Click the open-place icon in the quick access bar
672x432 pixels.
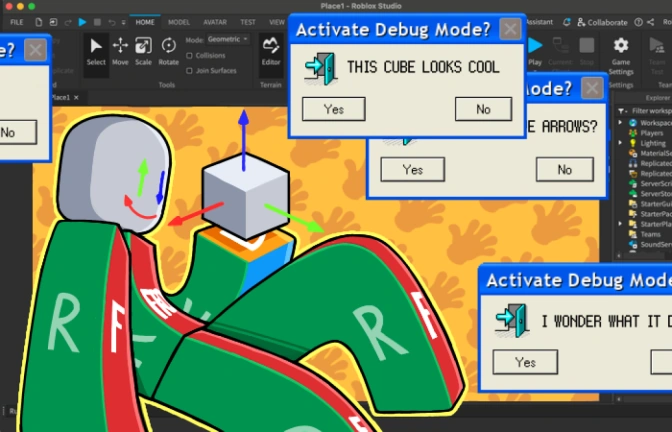(53, 22)
